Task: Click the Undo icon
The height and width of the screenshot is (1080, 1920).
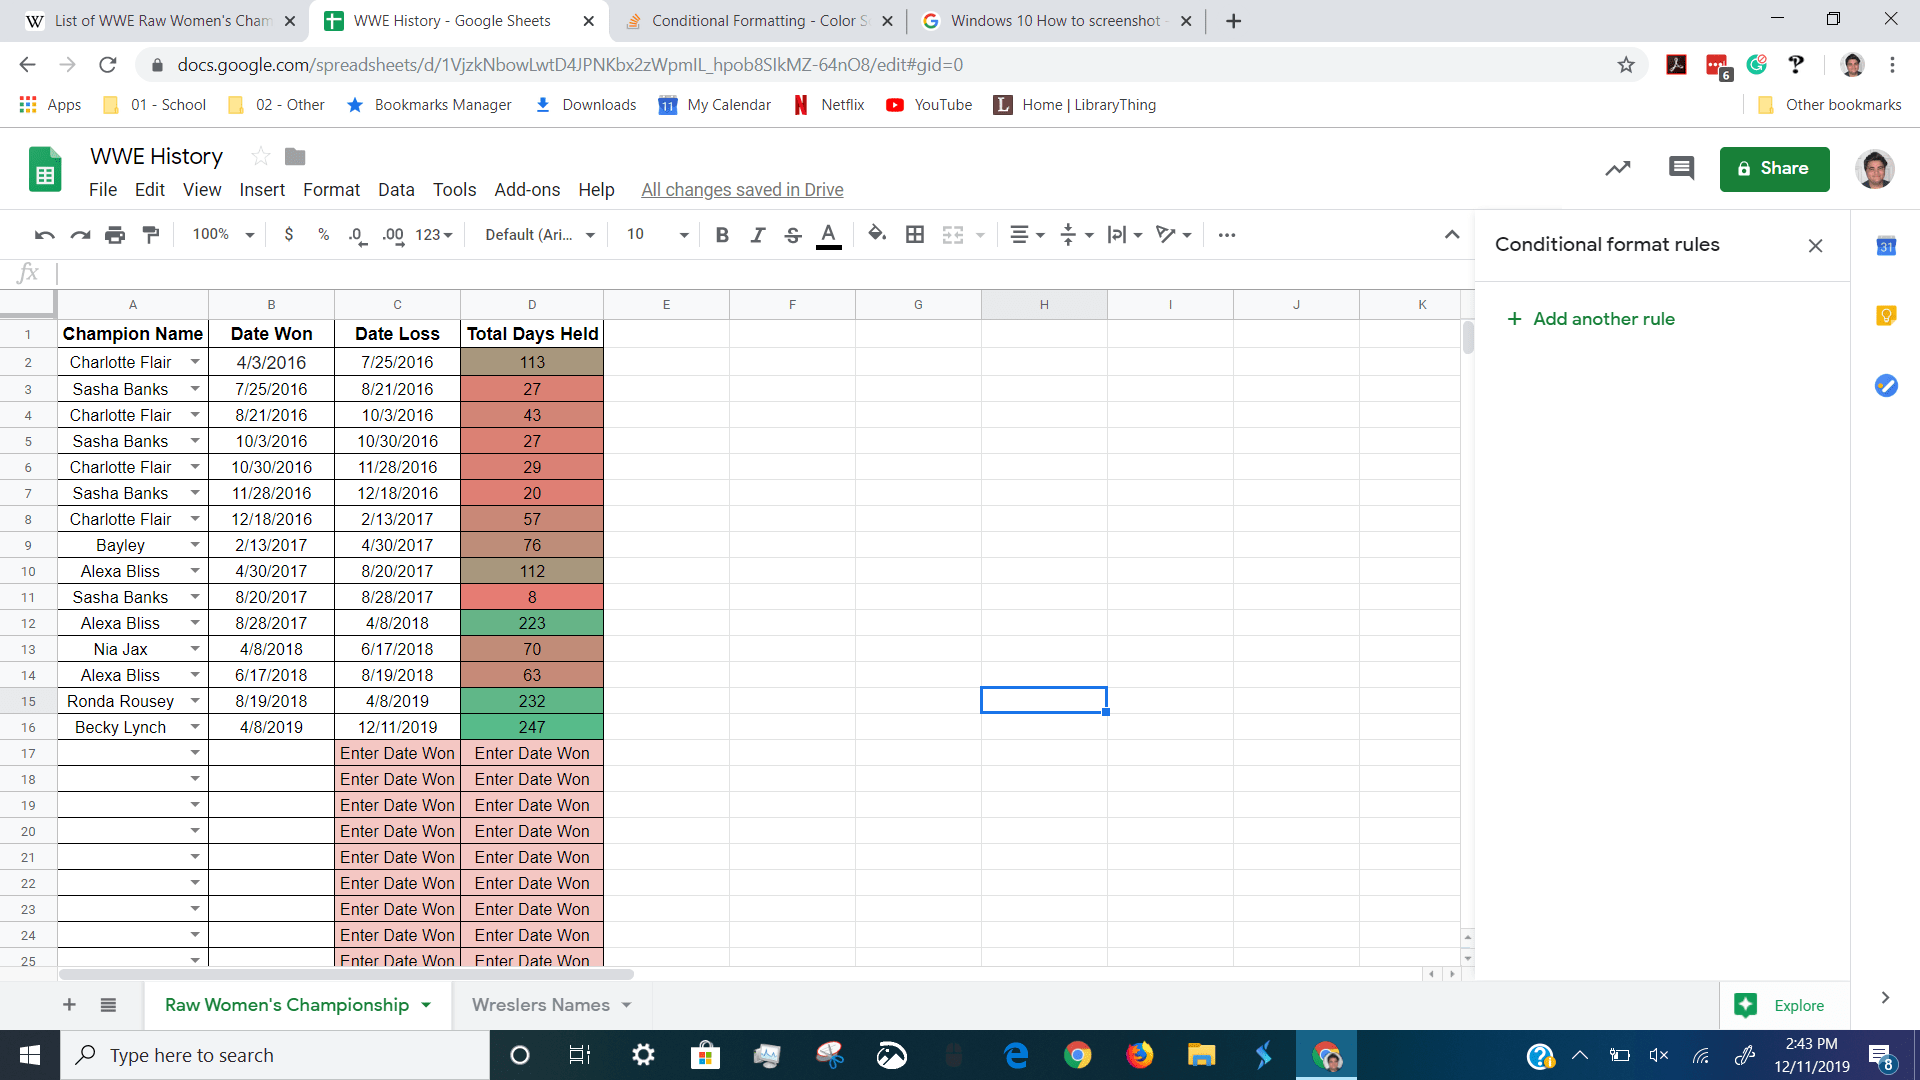Action: (43, 234)
